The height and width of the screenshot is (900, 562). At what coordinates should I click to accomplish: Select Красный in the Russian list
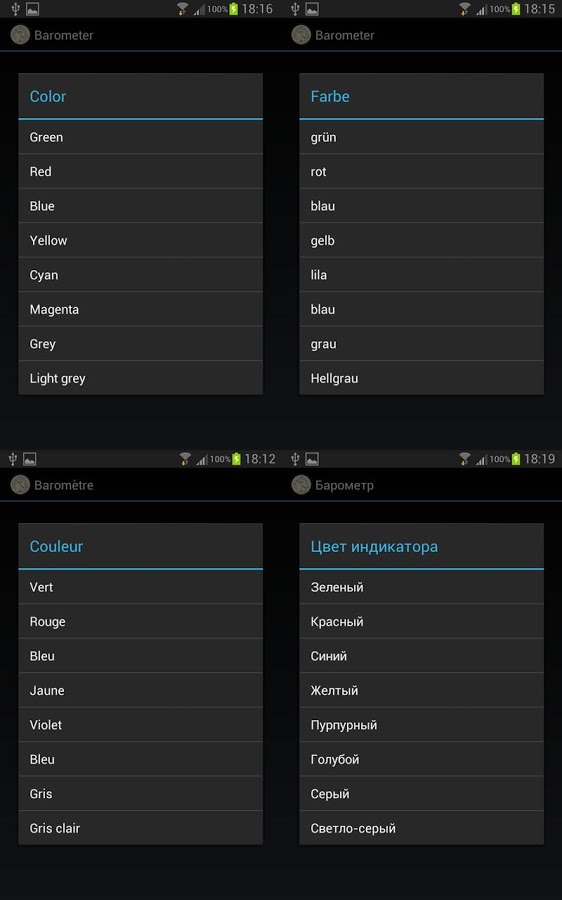tap(421, 622)
